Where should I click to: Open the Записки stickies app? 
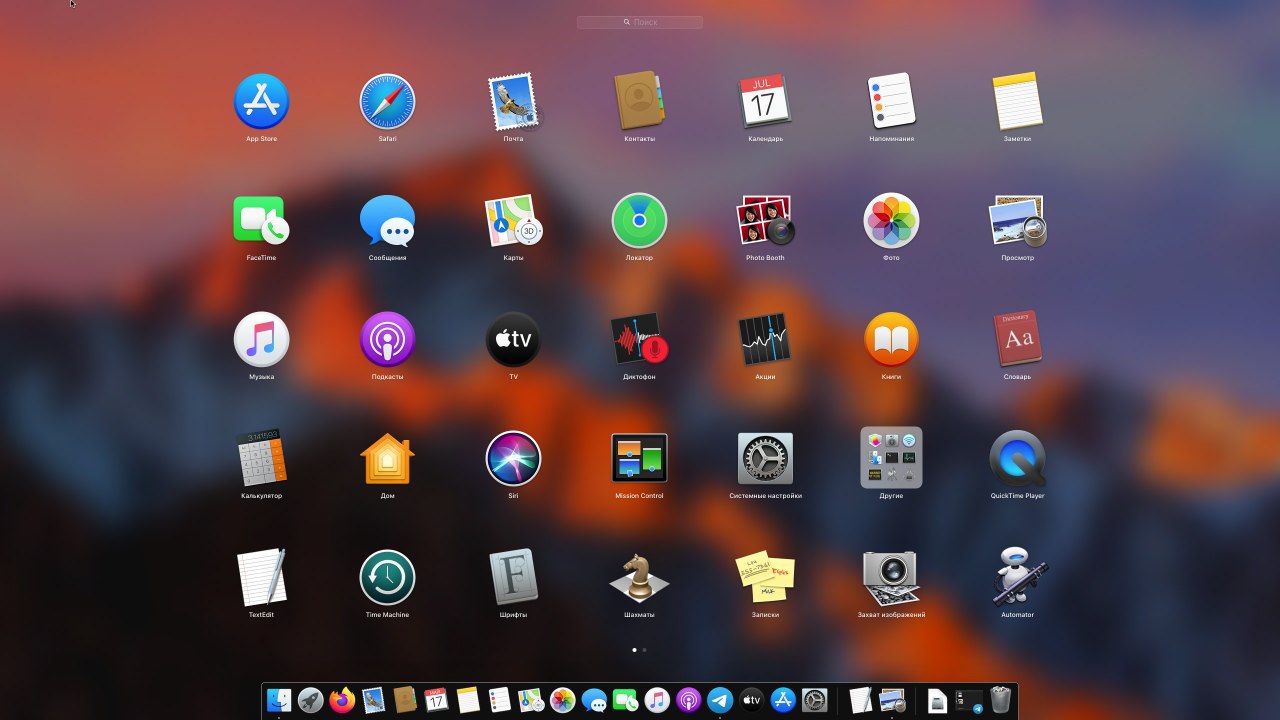765,578
